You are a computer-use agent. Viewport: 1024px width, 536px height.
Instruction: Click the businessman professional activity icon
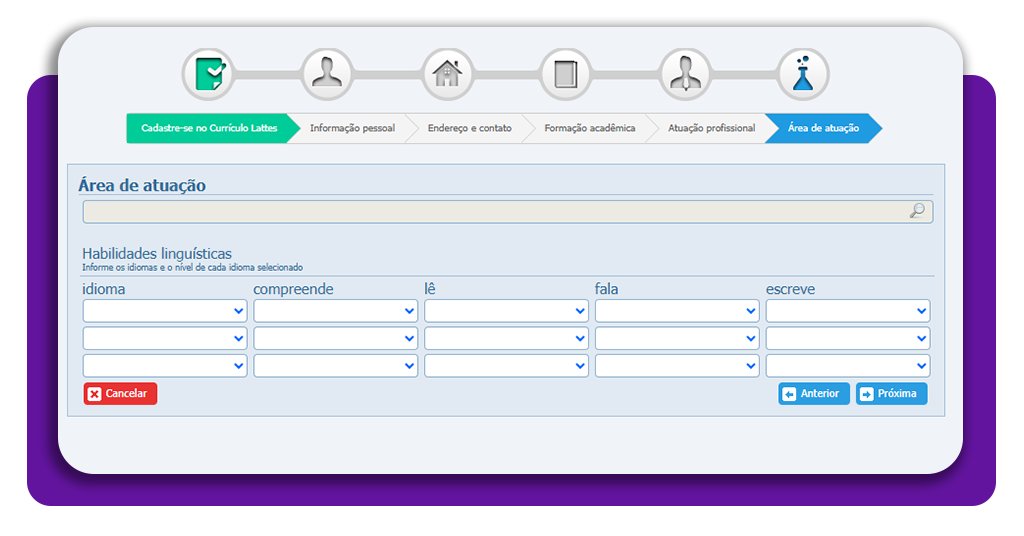(685, 74)
